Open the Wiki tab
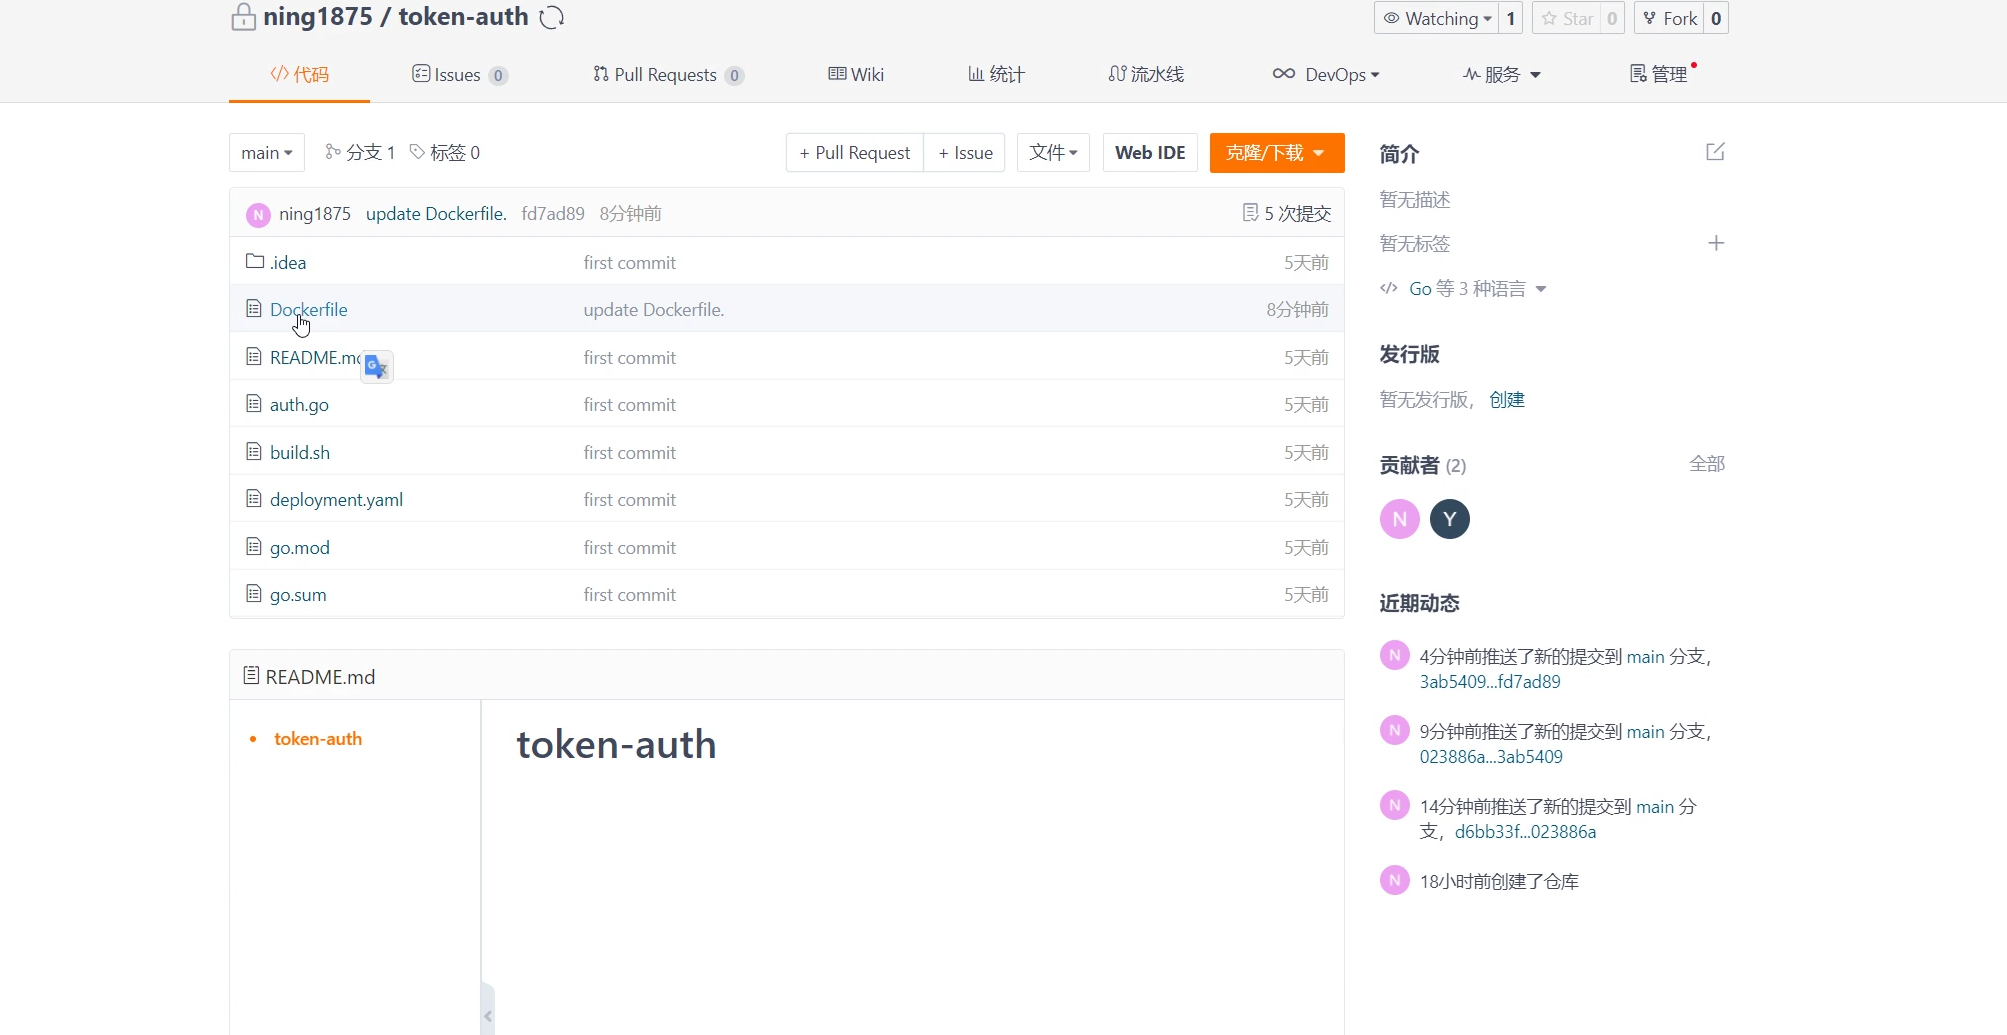 pos(856,75)
